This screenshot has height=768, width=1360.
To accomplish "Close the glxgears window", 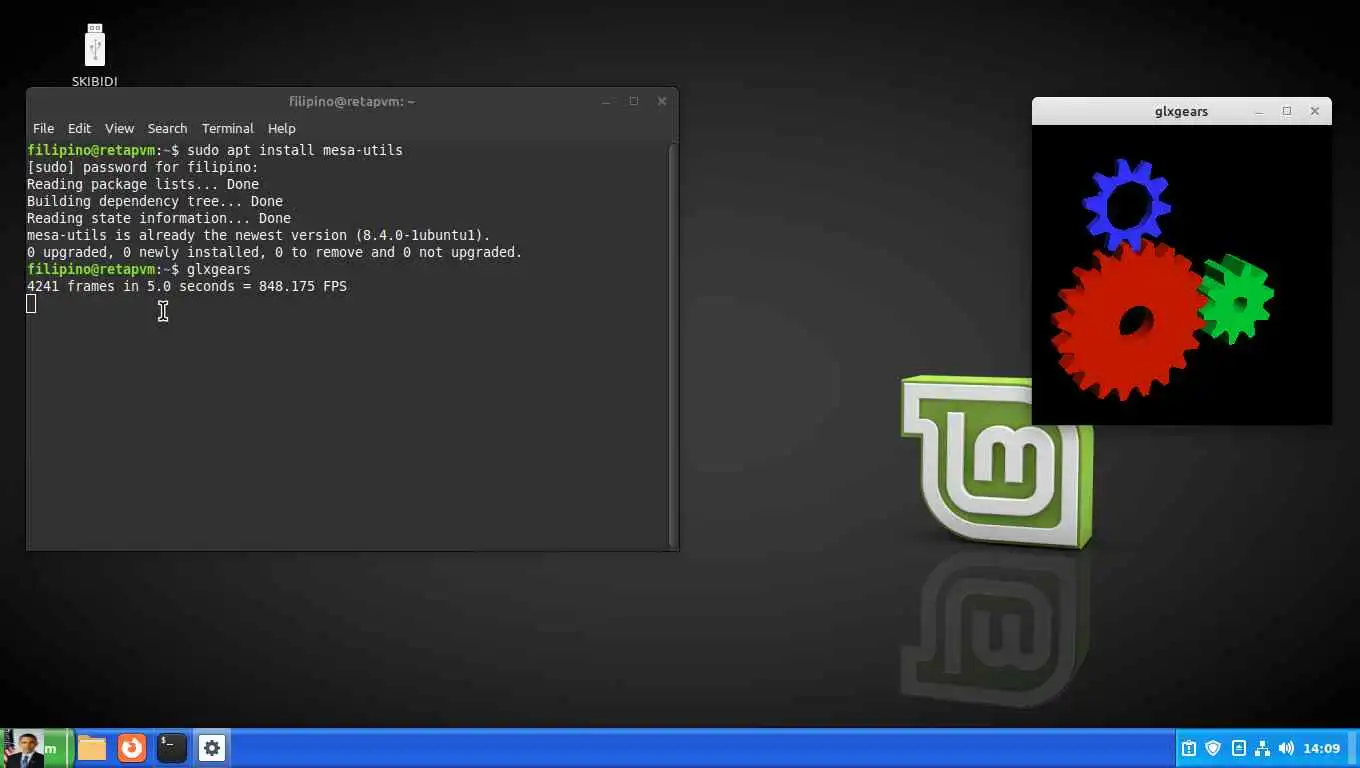I will [1314, 111].
